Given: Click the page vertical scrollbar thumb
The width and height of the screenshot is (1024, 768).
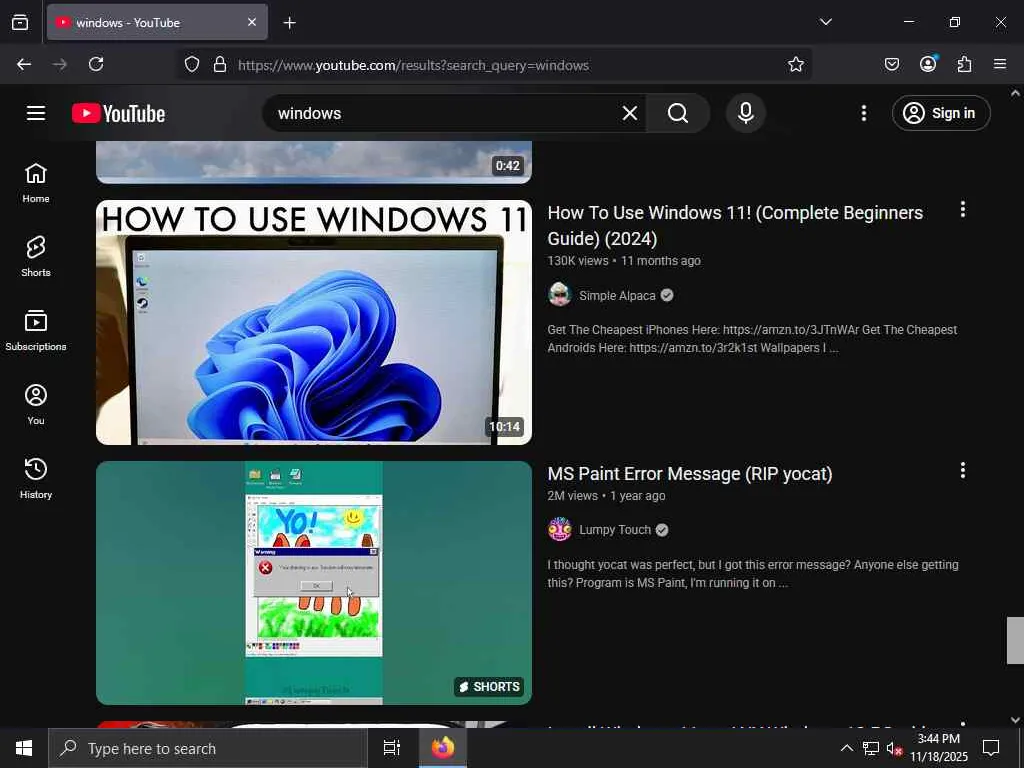Looking at the screenshot, I should [x=1015, y=640].
